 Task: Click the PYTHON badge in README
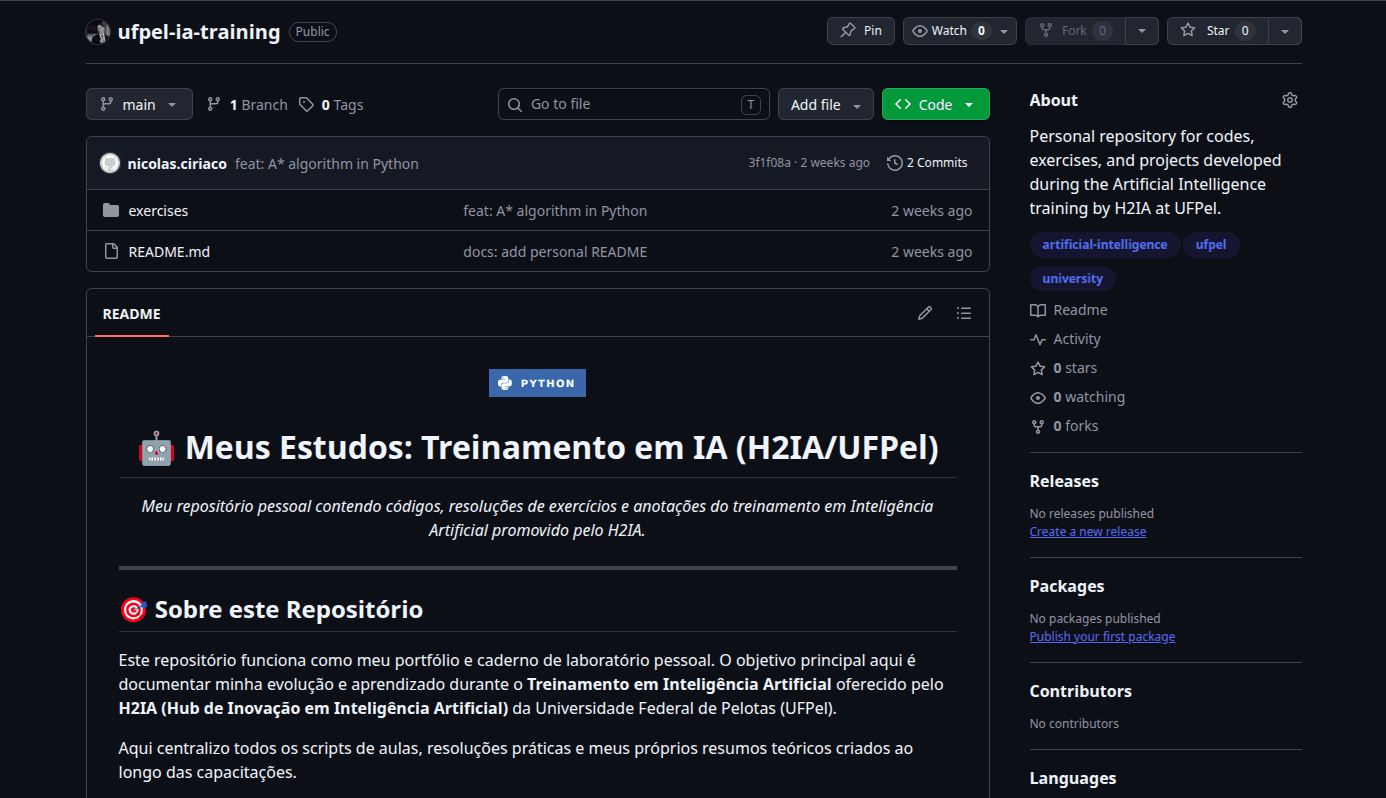pyautogui.click(x=537, y=383)
